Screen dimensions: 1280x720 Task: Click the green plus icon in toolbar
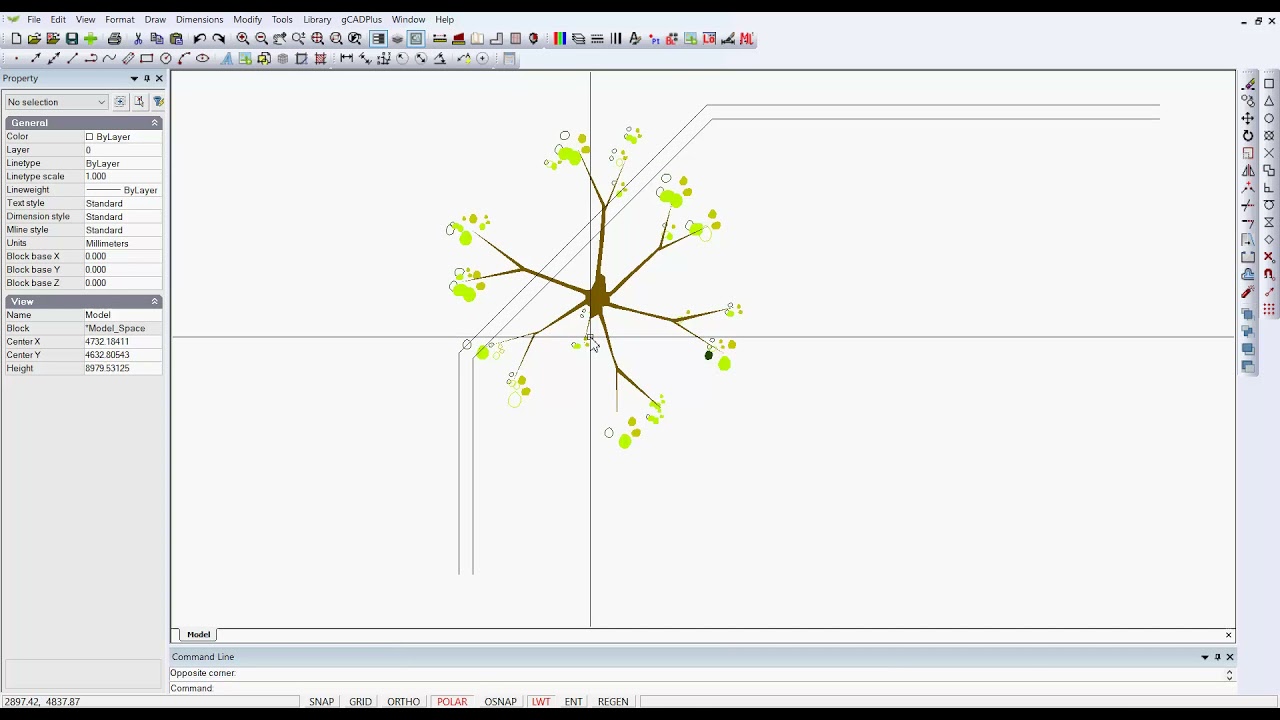(91, 39)
